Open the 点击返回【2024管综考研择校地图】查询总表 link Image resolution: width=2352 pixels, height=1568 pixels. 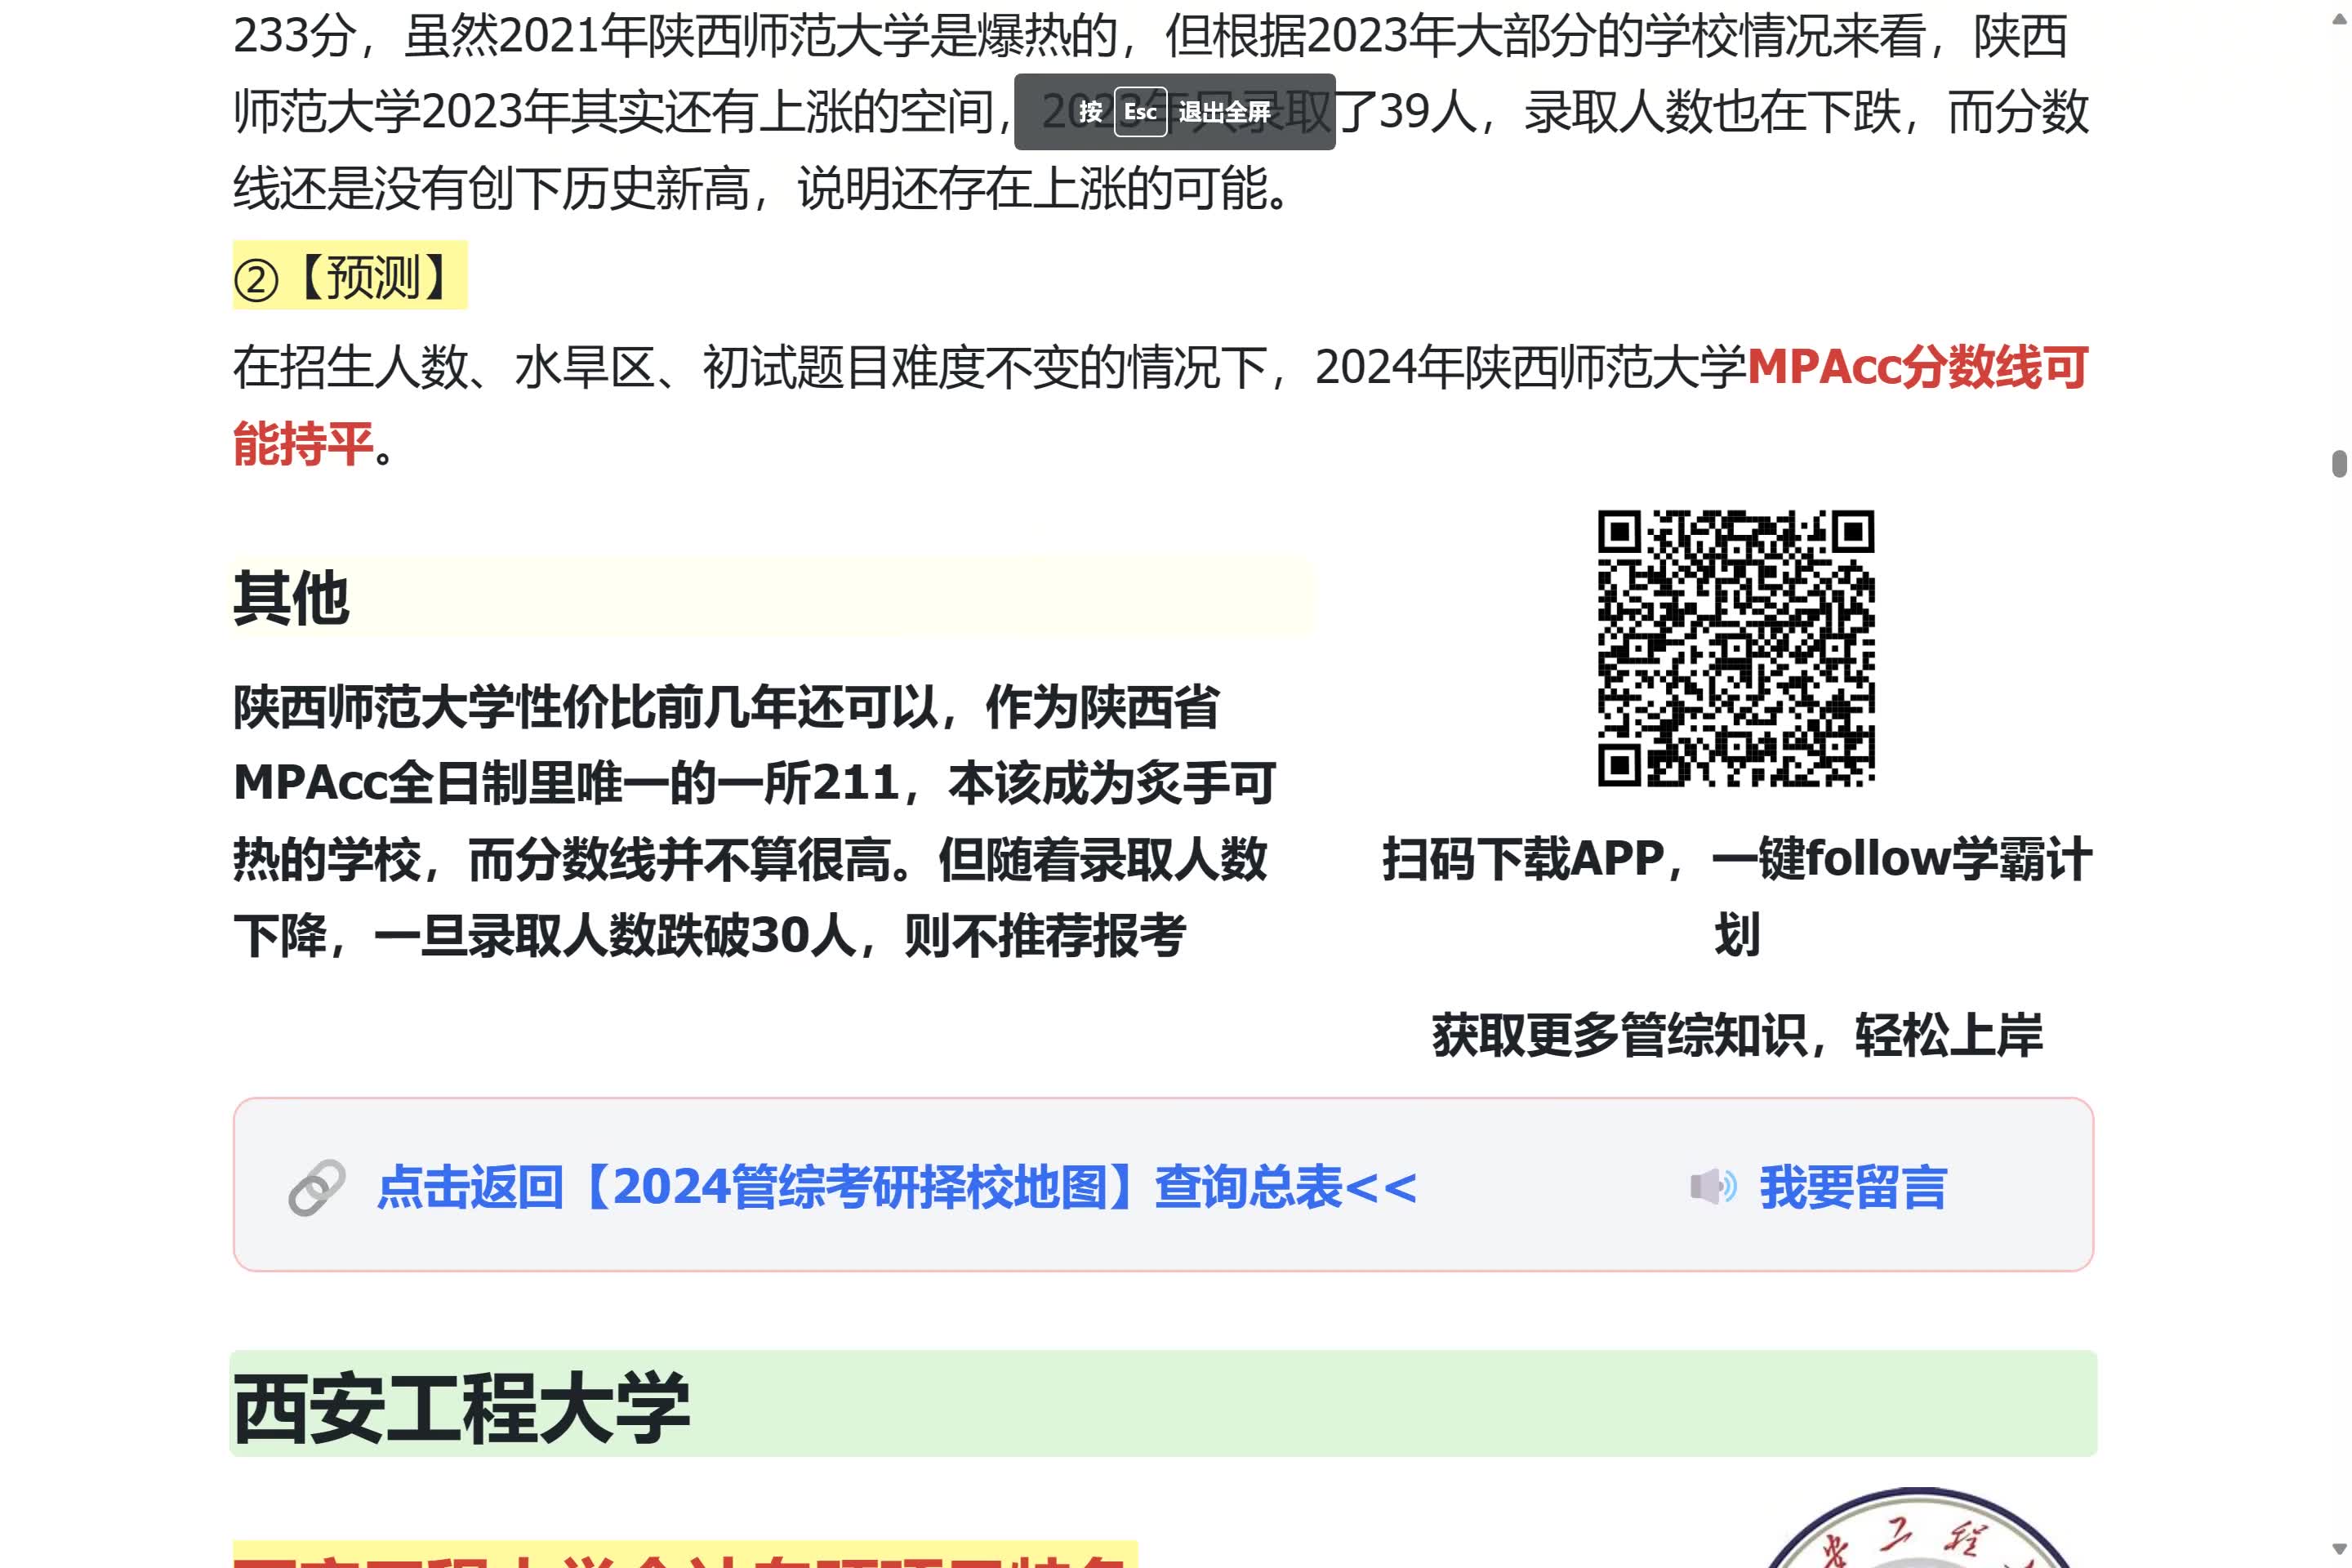coord(897,1188)
